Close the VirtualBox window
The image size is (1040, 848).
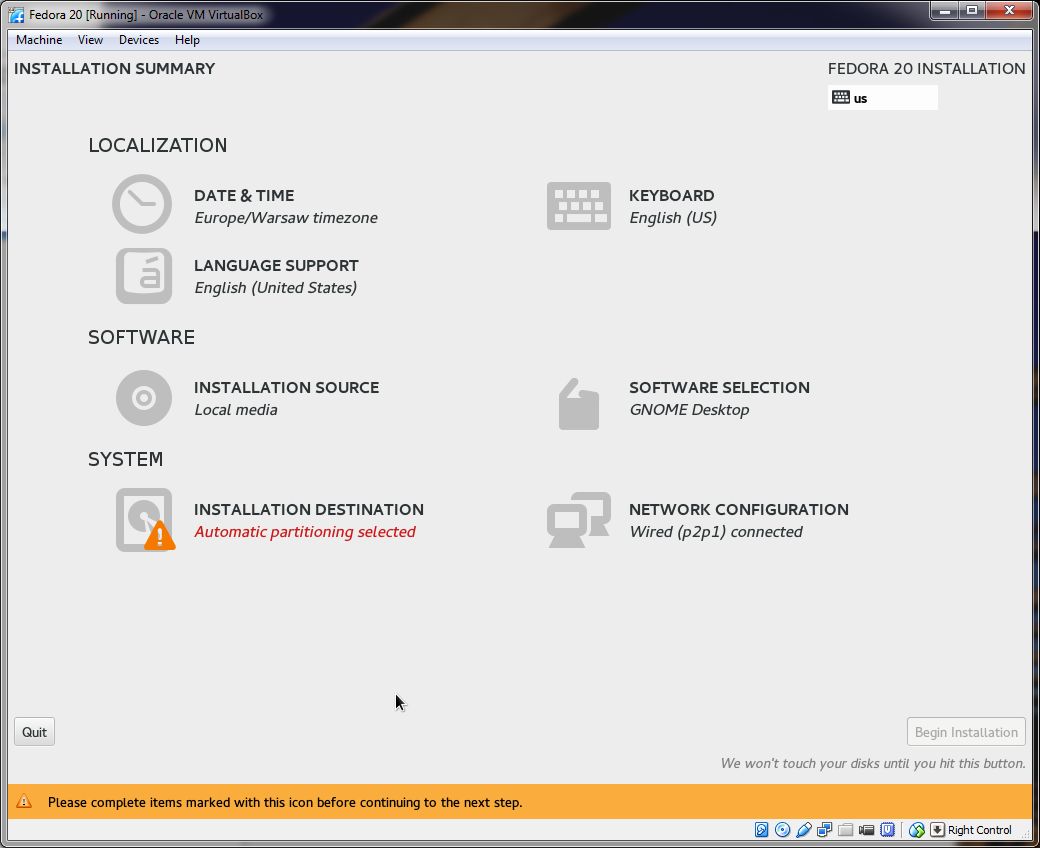coord(1009,11)
